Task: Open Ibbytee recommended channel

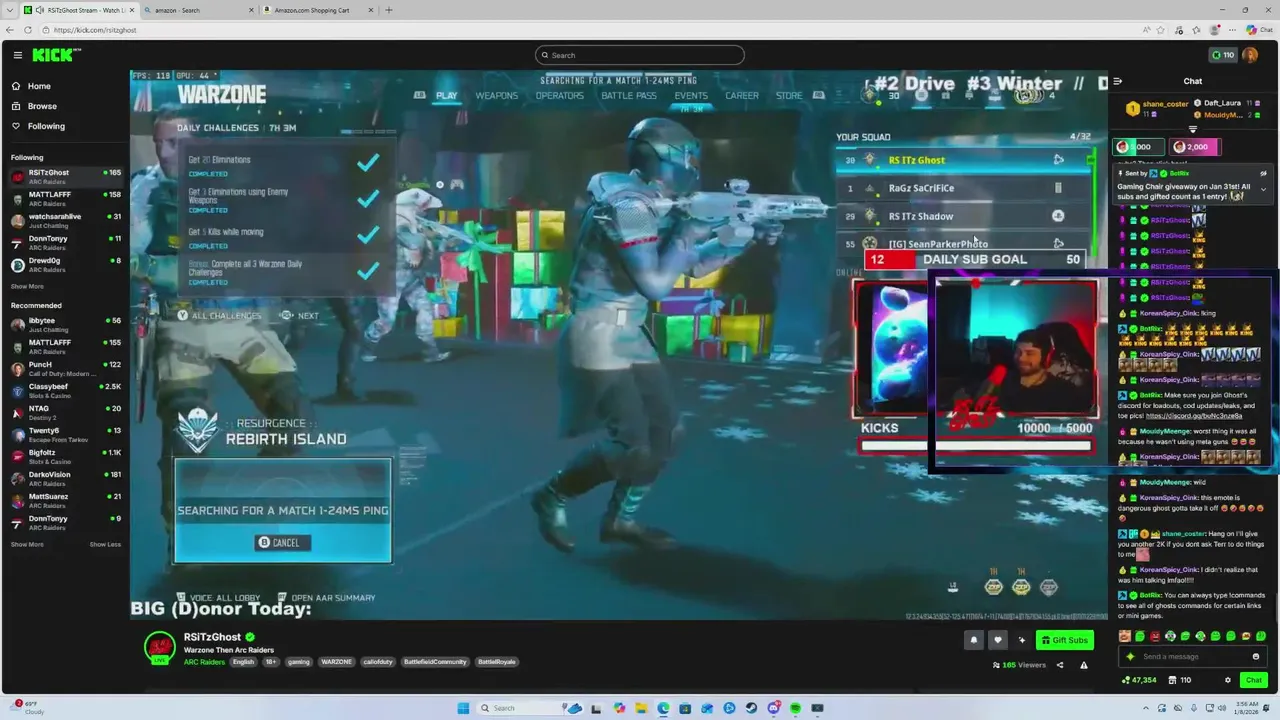Action: point(66,324)
